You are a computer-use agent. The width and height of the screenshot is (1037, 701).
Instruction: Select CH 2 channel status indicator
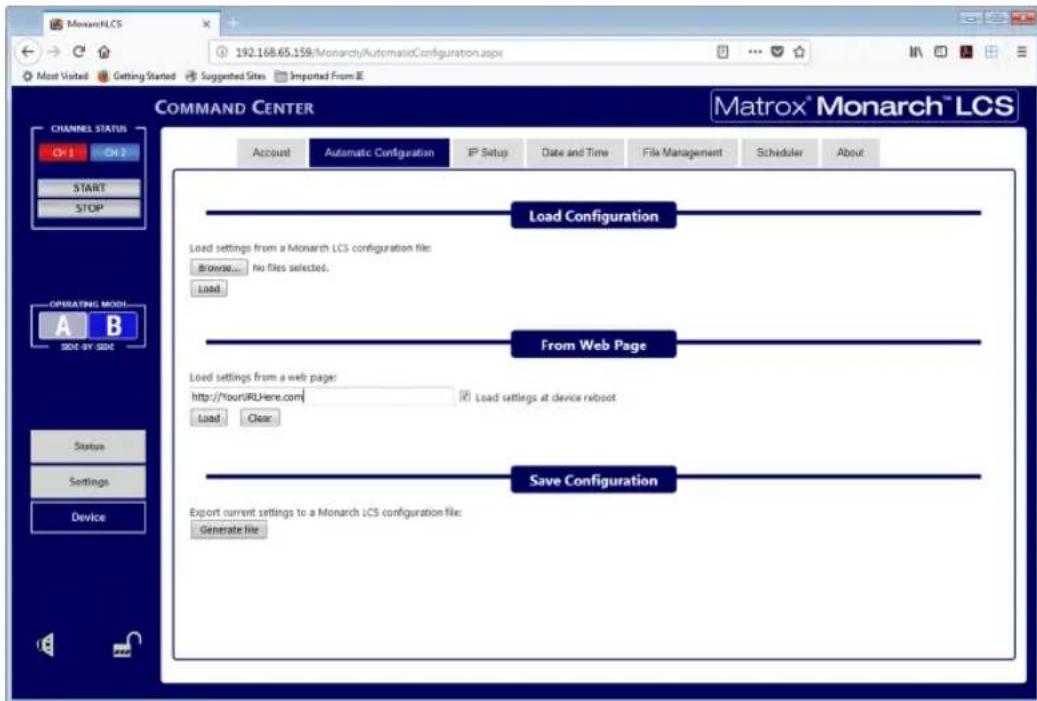[114, 153]
